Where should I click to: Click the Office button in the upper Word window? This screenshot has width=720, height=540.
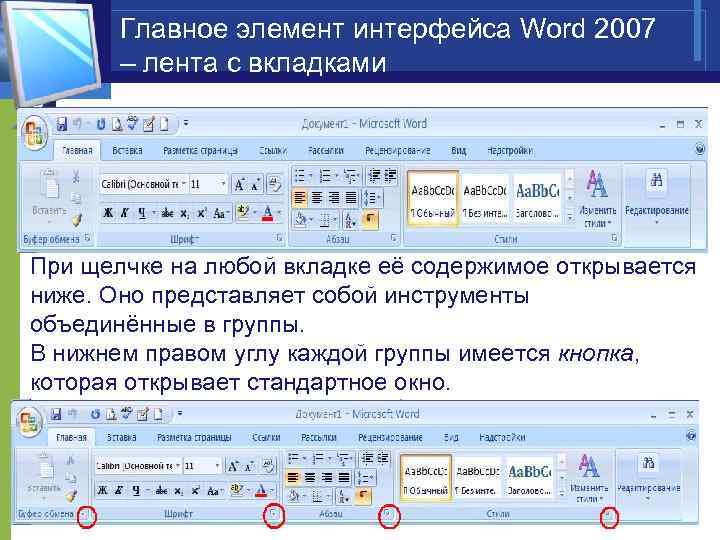pyautogui.click(x=34, y=133)
